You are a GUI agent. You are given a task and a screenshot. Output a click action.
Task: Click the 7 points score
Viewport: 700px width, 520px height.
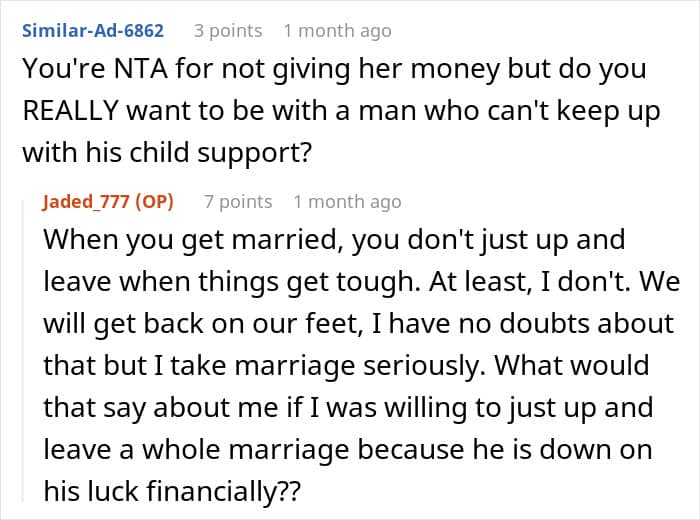[x=238, y=201]
